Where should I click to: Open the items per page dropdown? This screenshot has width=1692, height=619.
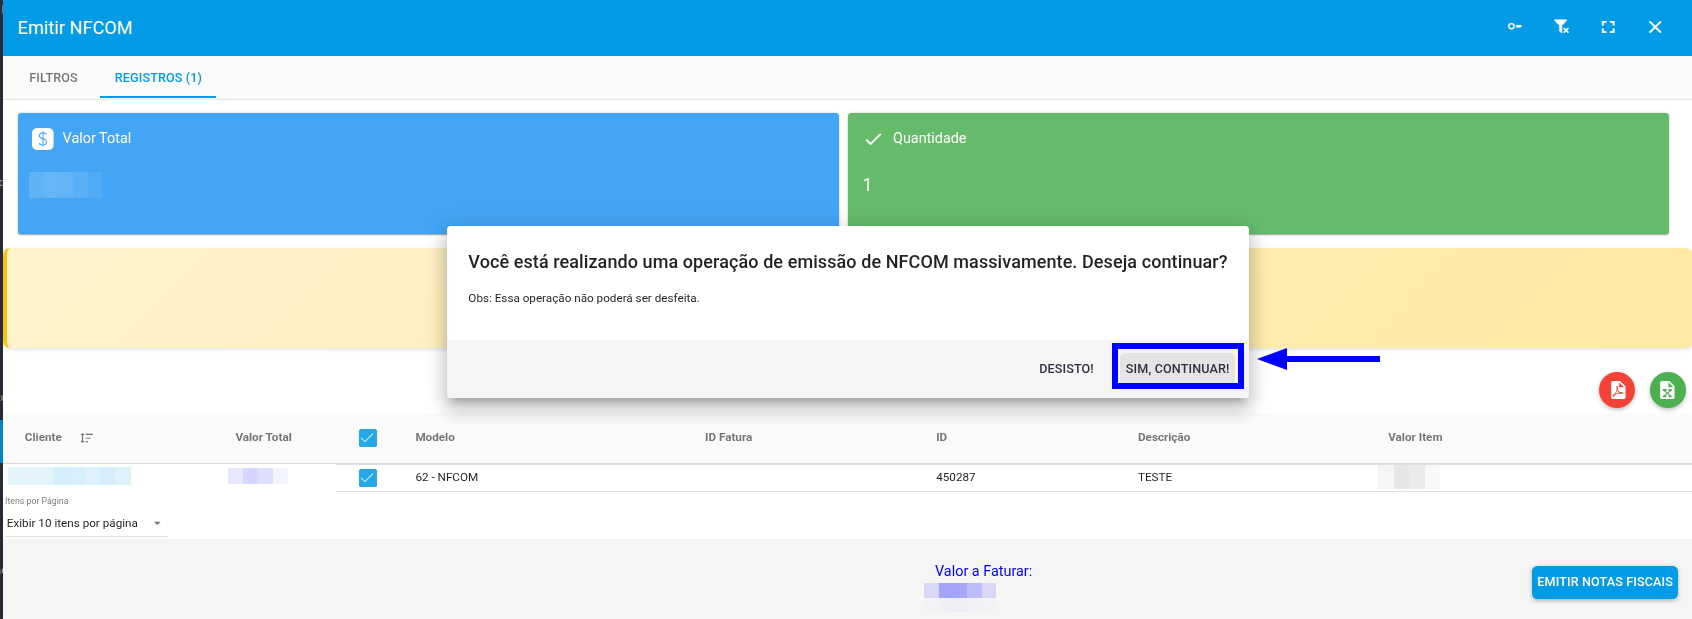click(85, 523)
